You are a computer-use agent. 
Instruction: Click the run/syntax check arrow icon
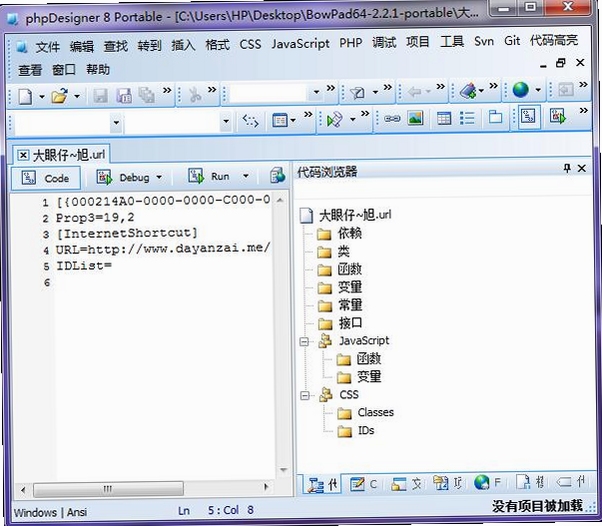point(334,120)
